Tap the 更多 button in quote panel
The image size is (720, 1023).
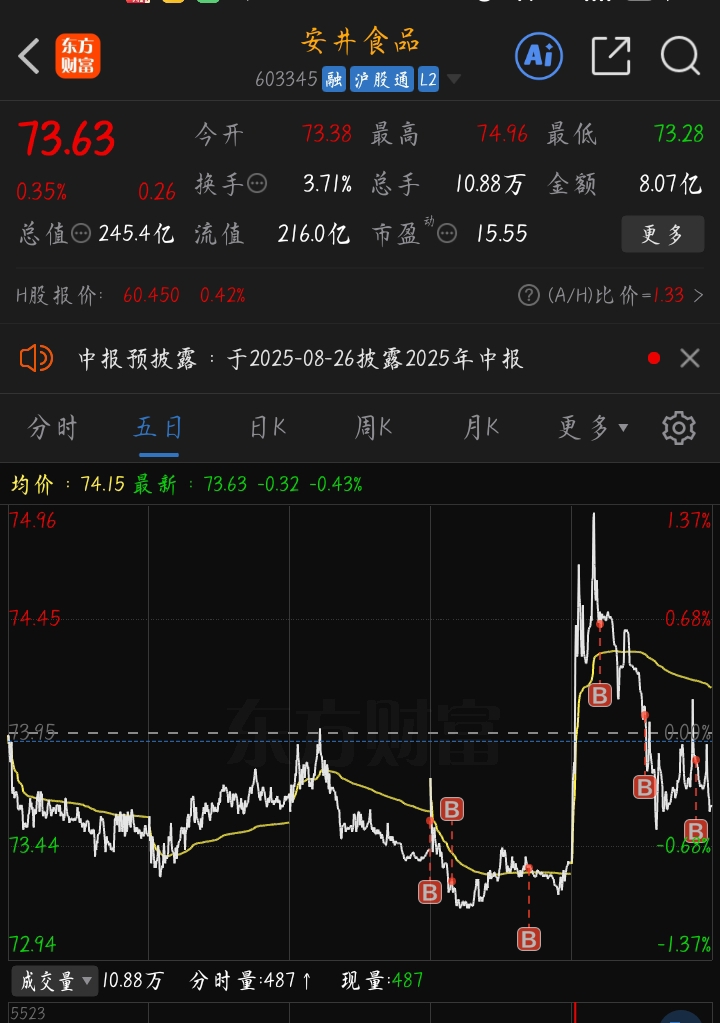coord(663,234)
